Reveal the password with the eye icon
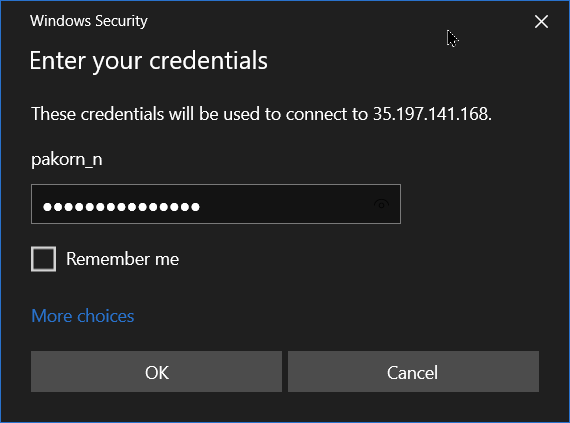 tap(381, 205)
